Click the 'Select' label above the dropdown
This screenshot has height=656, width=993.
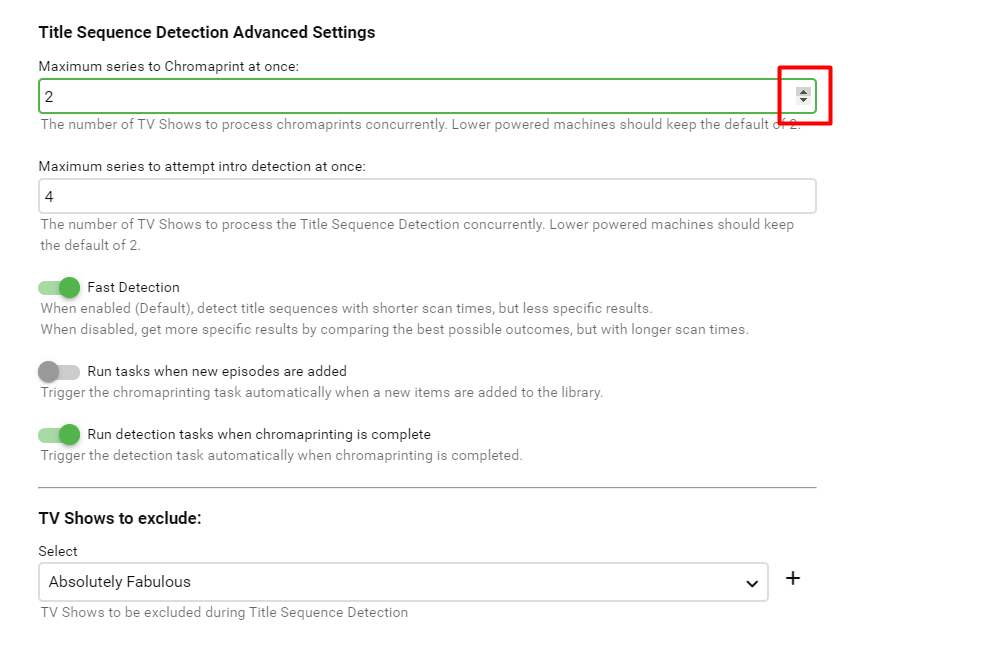(x=58, y=551)
